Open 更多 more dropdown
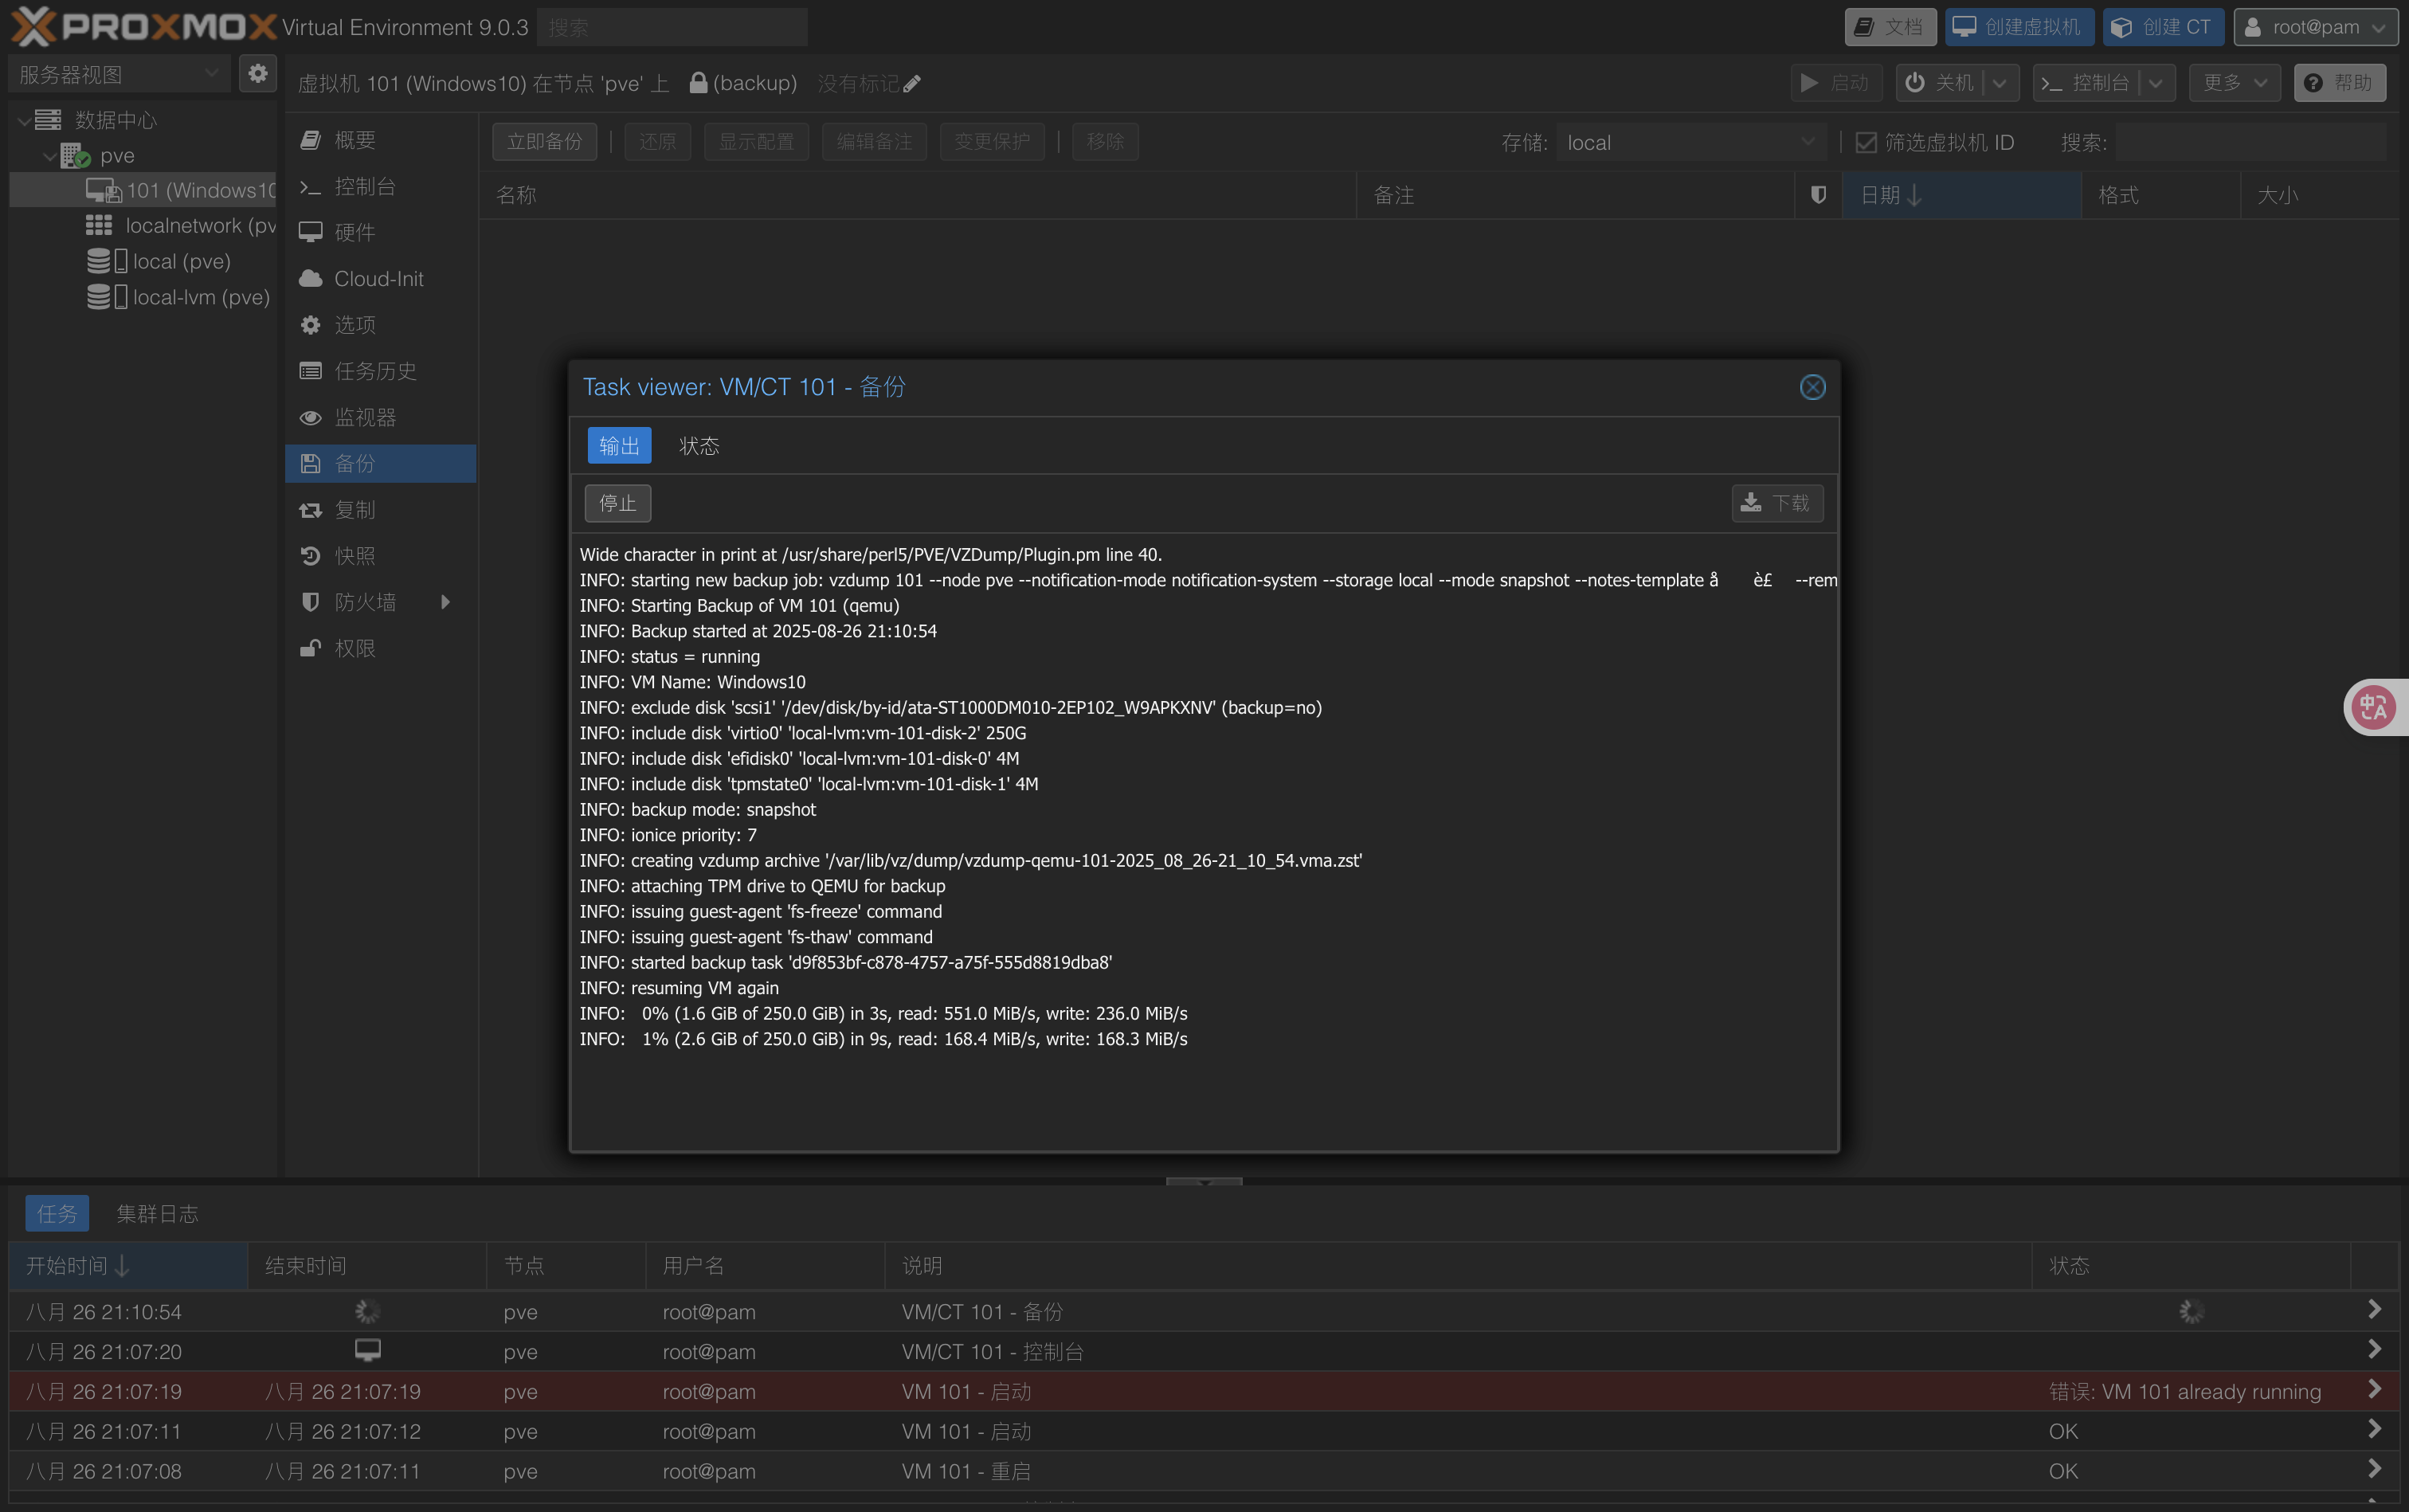 (x=2235, y=83)
